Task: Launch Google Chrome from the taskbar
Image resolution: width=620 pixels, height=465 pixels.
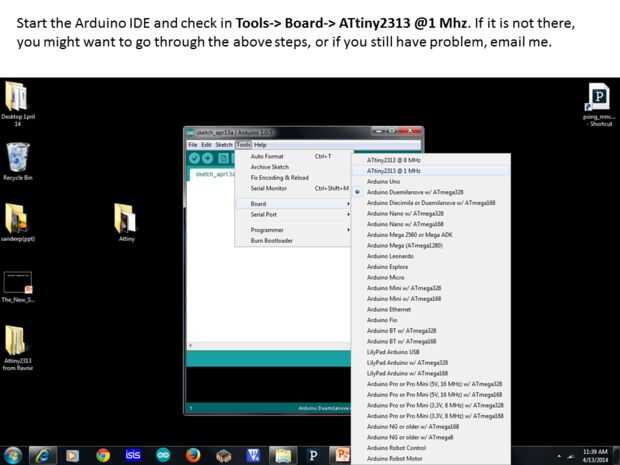Action: click(103, 456)
